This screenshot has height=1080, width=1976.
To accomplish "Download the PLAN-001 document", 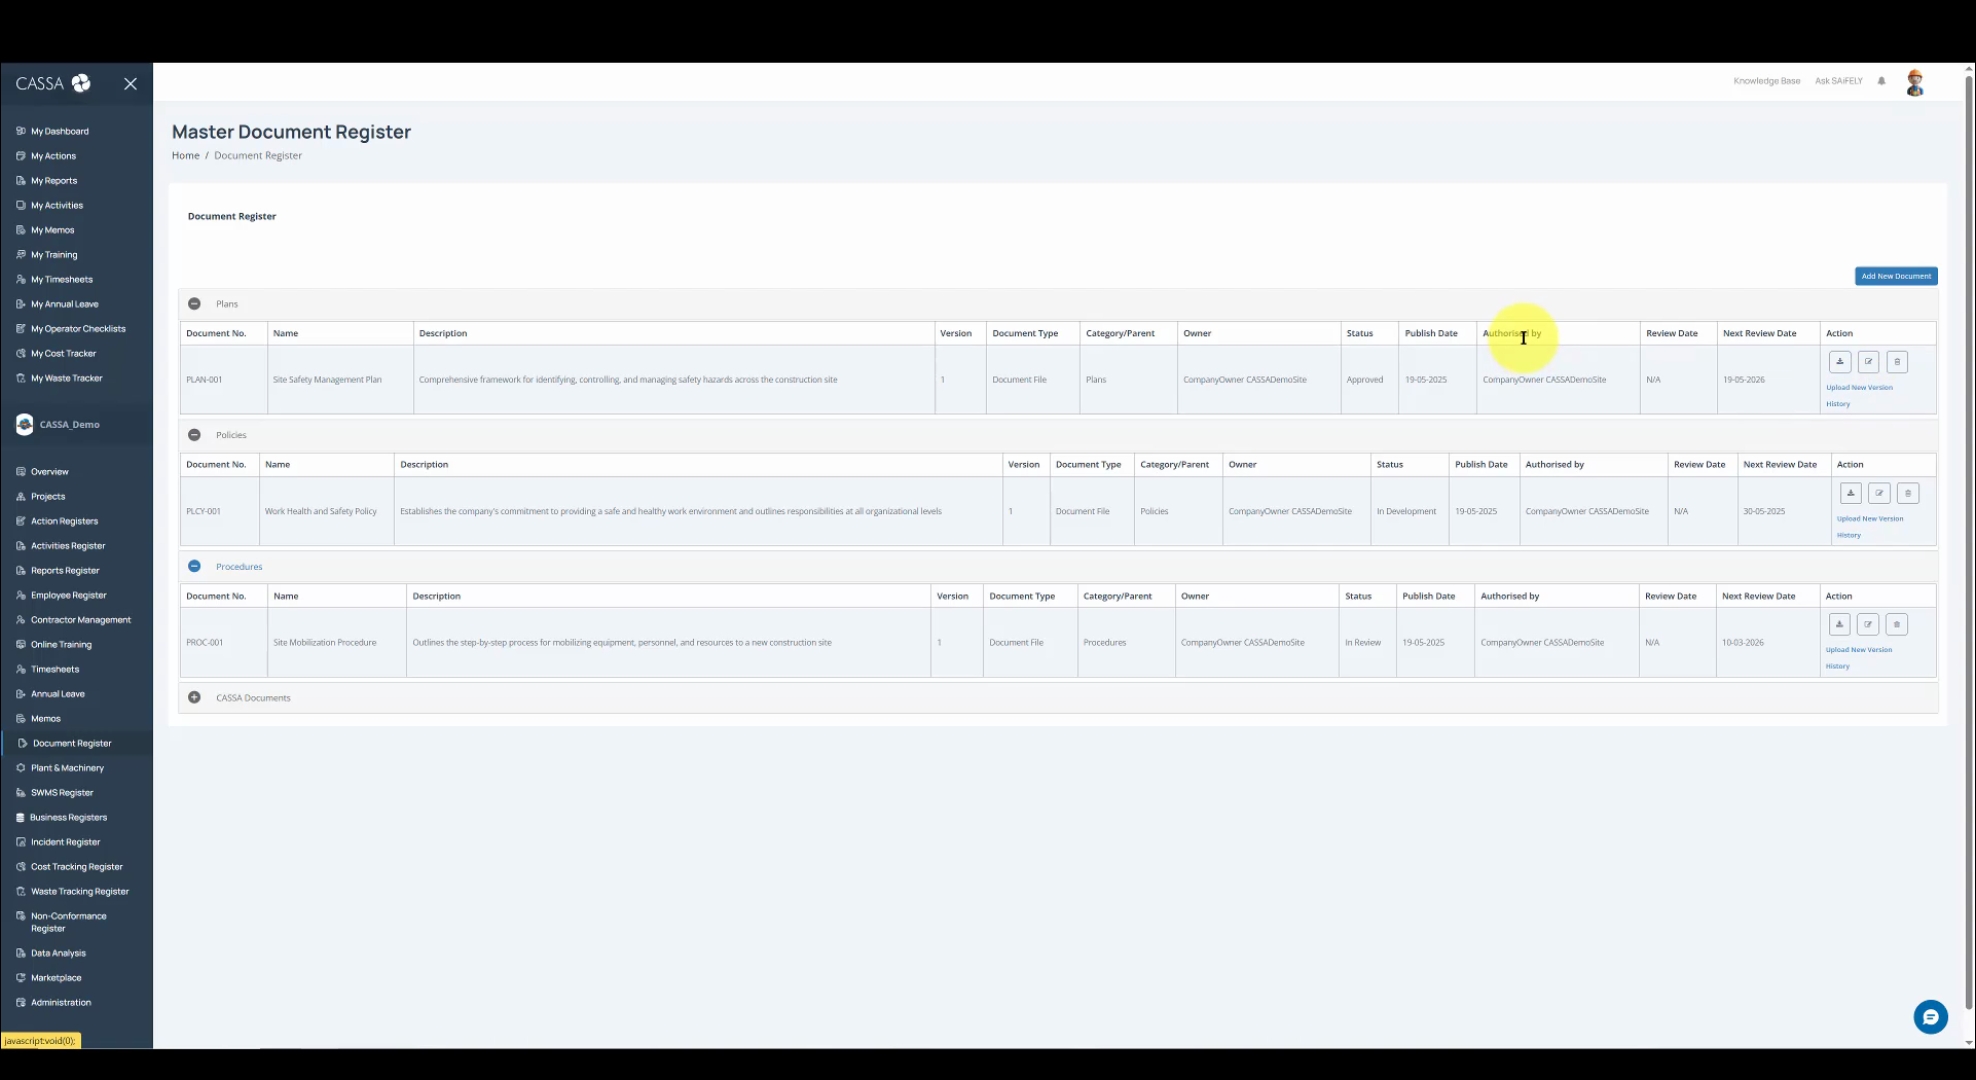I will [x=1840, y=362].
